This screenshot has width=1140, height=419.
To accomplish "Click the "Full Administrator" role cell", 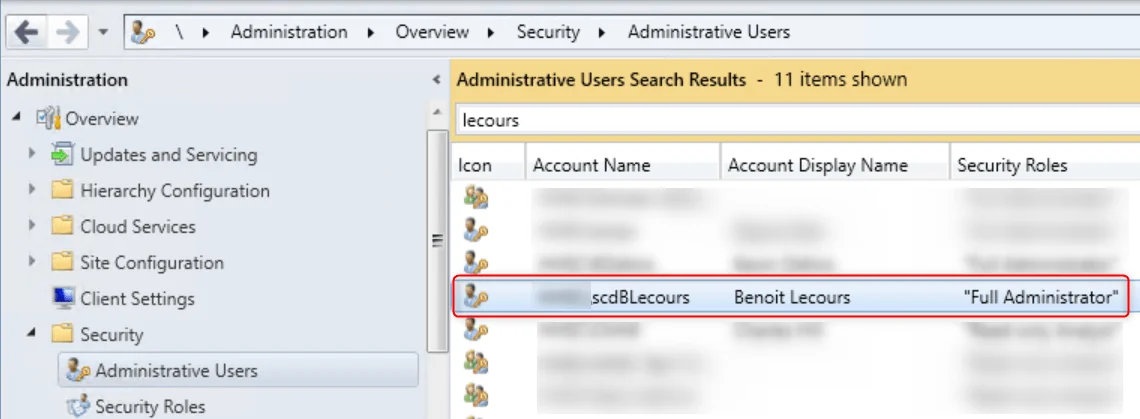I will [1040, 297].
